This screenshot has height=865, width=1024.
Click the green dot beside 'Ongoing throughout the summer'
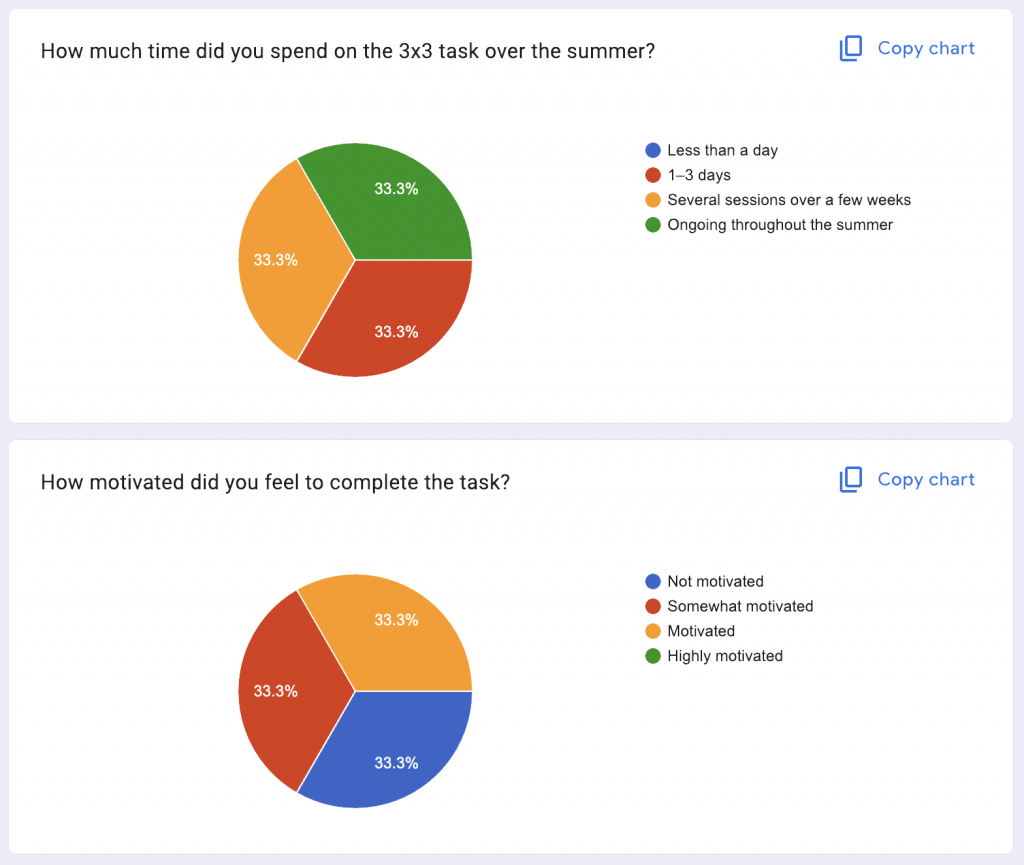653,225
